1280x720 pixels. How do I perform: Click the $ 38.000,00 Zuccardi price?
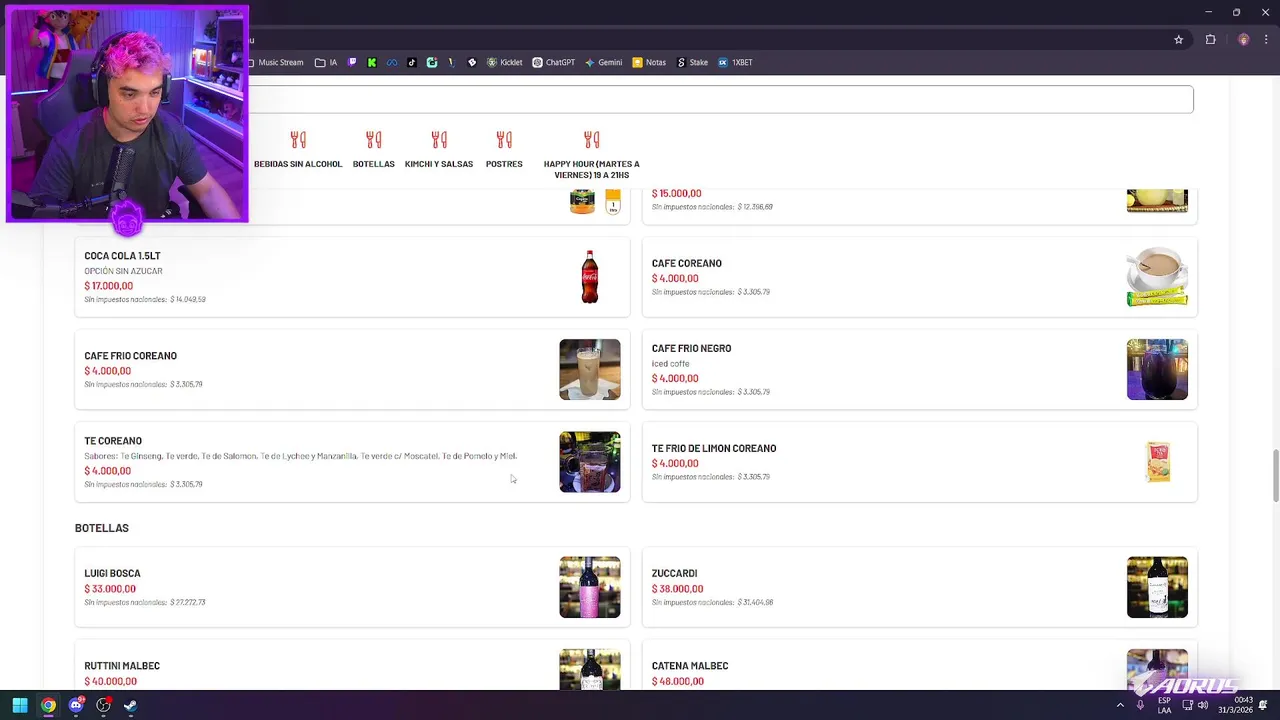(677, 589)
